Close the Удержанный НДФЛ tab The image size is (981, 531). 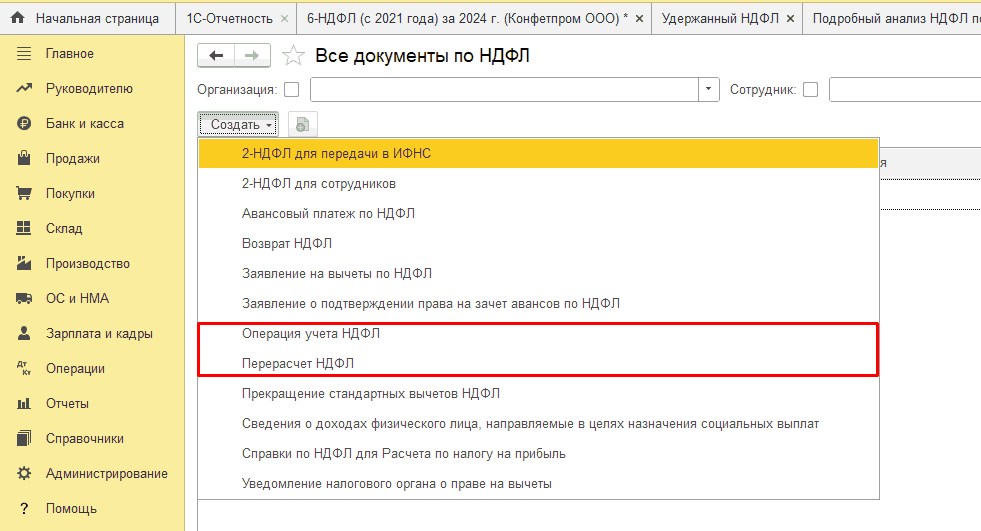pyautogui.click(x=790, y=19)
